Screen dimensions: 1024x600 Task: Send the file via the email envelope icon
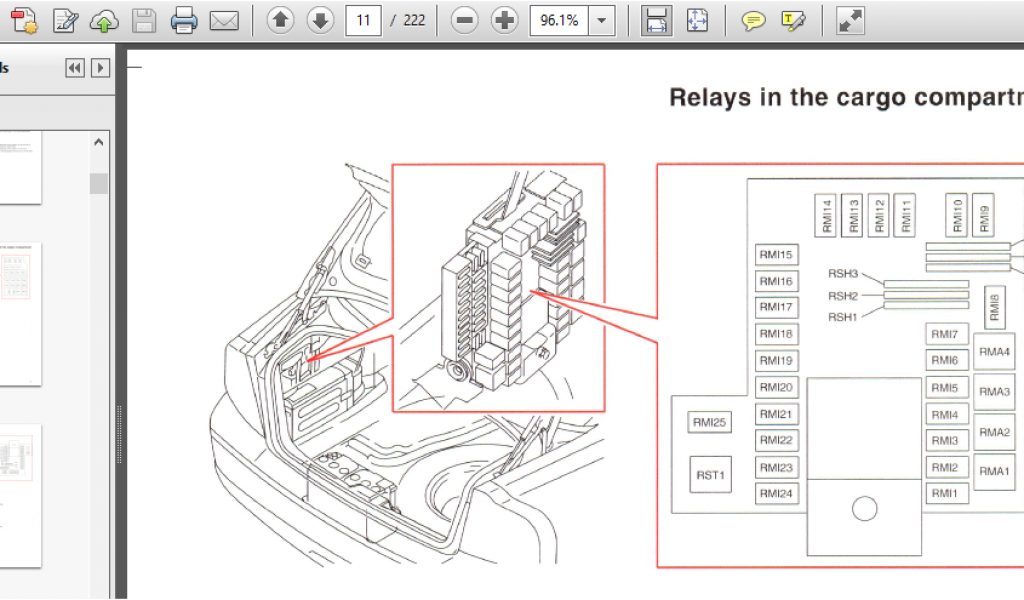click(224, 20)
